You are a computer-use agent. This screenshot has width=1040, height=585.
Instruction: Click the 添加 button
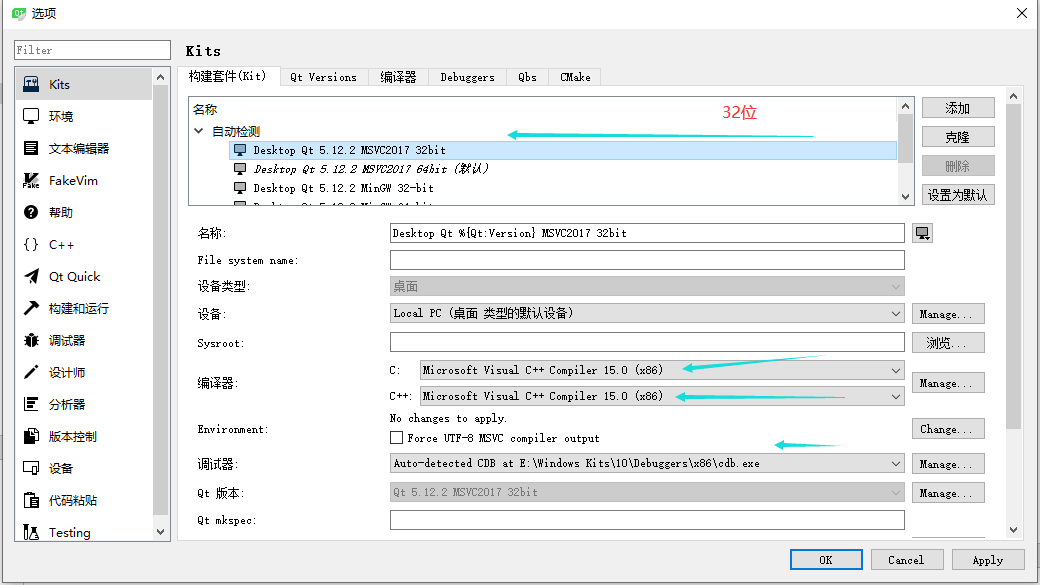pos(958,107)
